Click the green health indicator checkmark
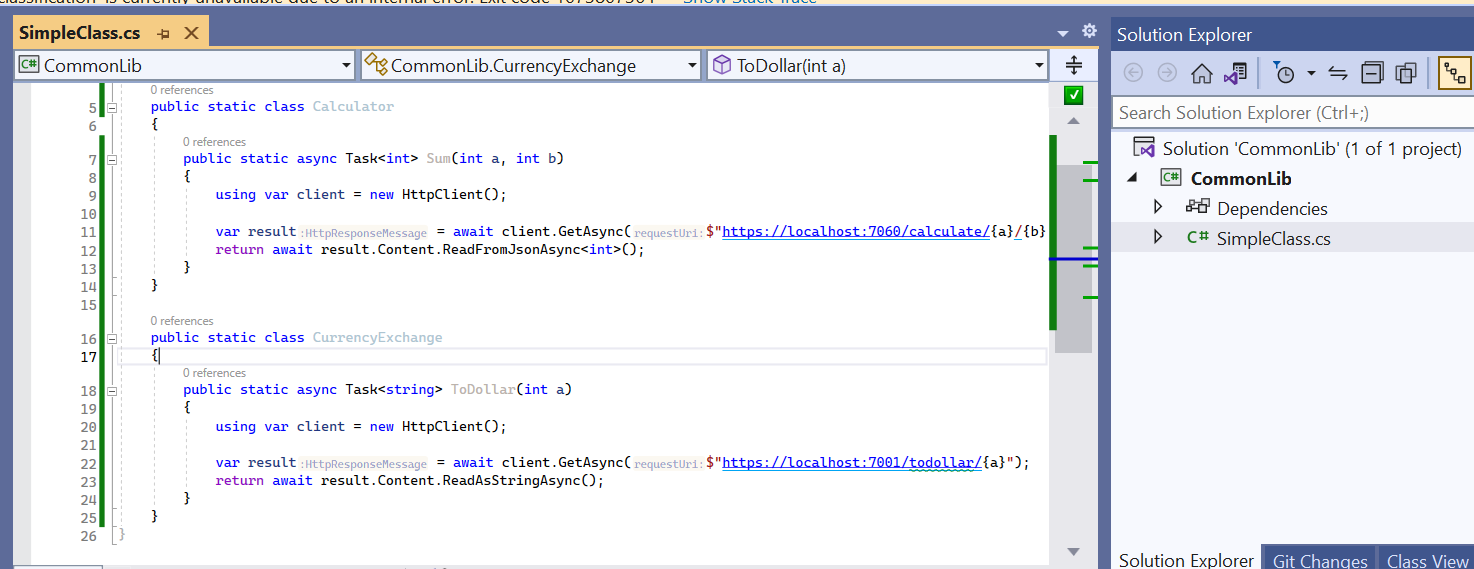The height and width of the screenshot is (569, 1474). point(1073,95)
